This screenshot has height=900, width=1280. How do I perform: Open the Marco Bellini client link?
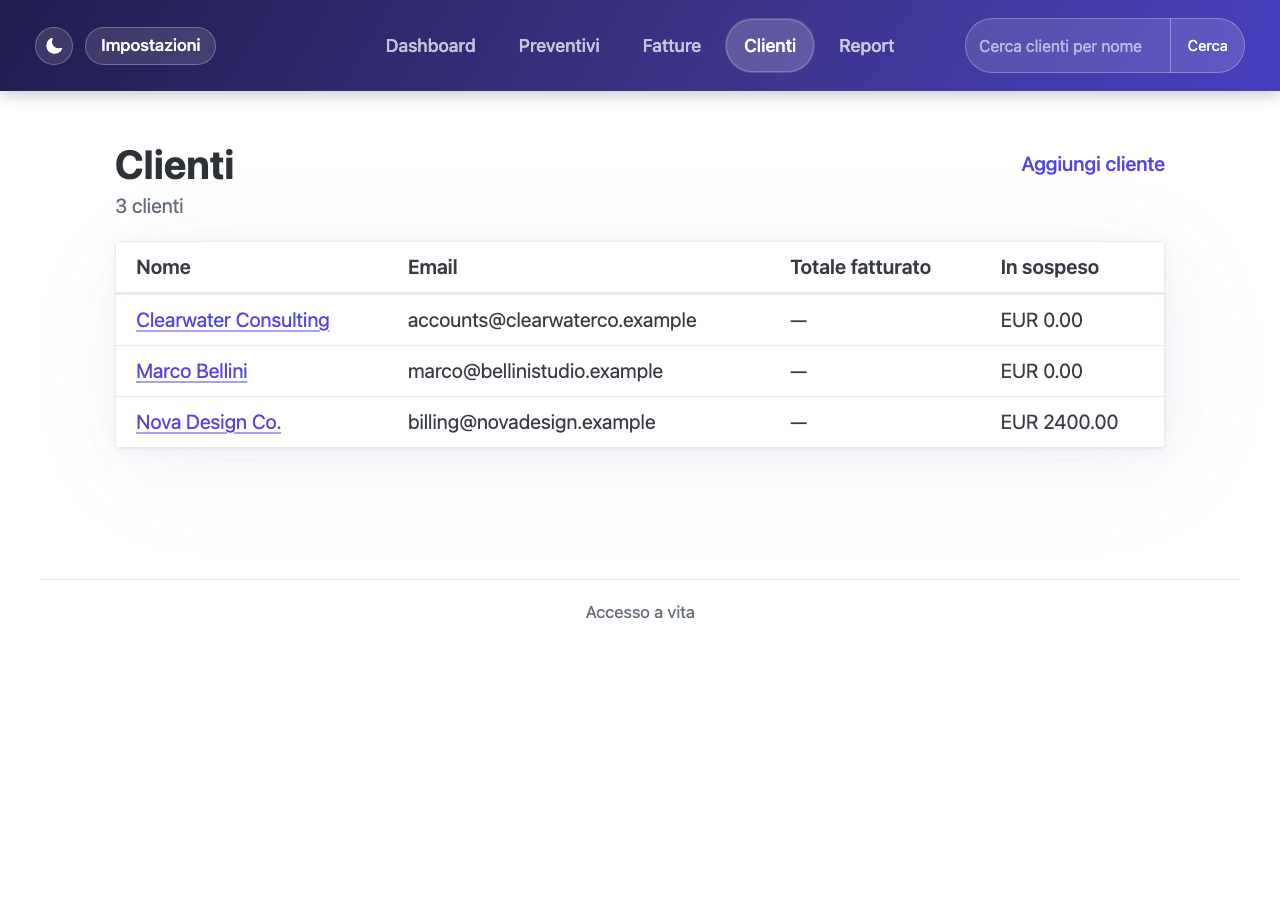pos(192,371)
